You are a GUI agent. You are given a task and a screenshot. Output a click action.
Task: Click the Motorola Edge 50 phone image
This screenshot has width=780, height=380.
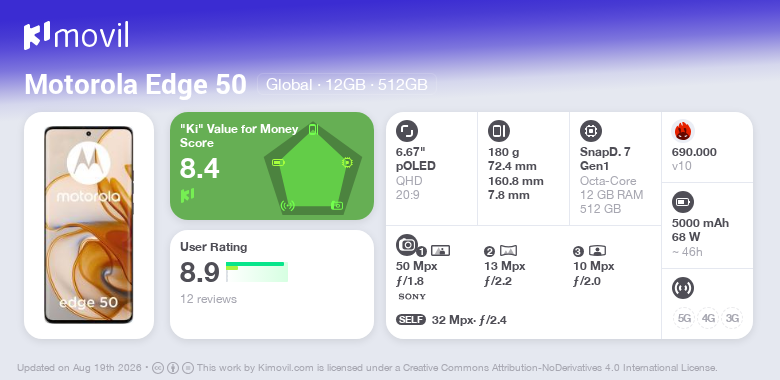tap(89, 225)
